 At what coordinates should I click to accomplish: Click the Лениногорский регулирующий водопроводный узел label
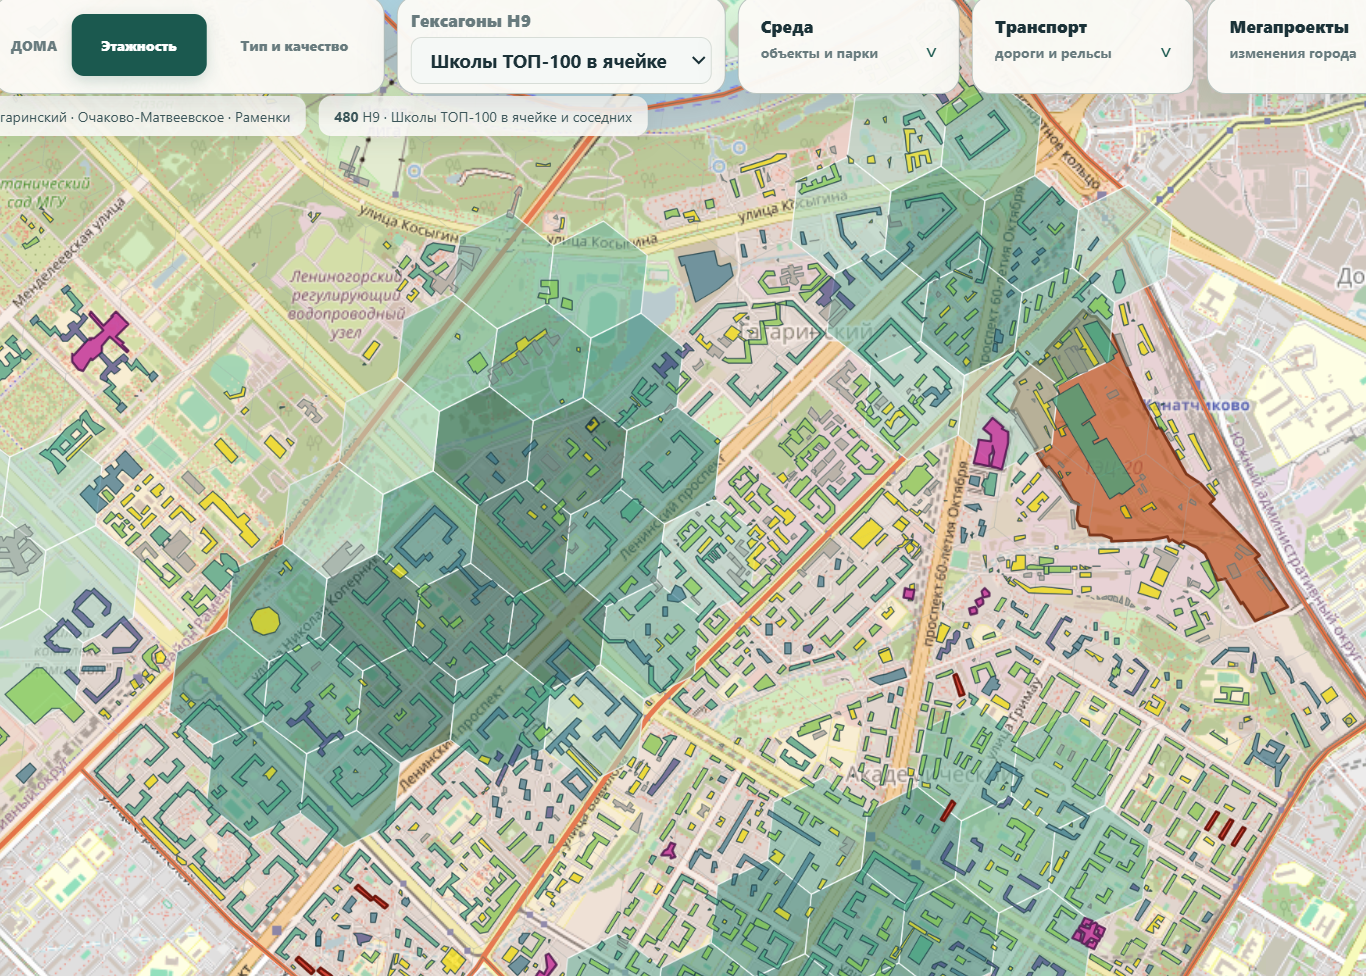(x=346, y=305)
